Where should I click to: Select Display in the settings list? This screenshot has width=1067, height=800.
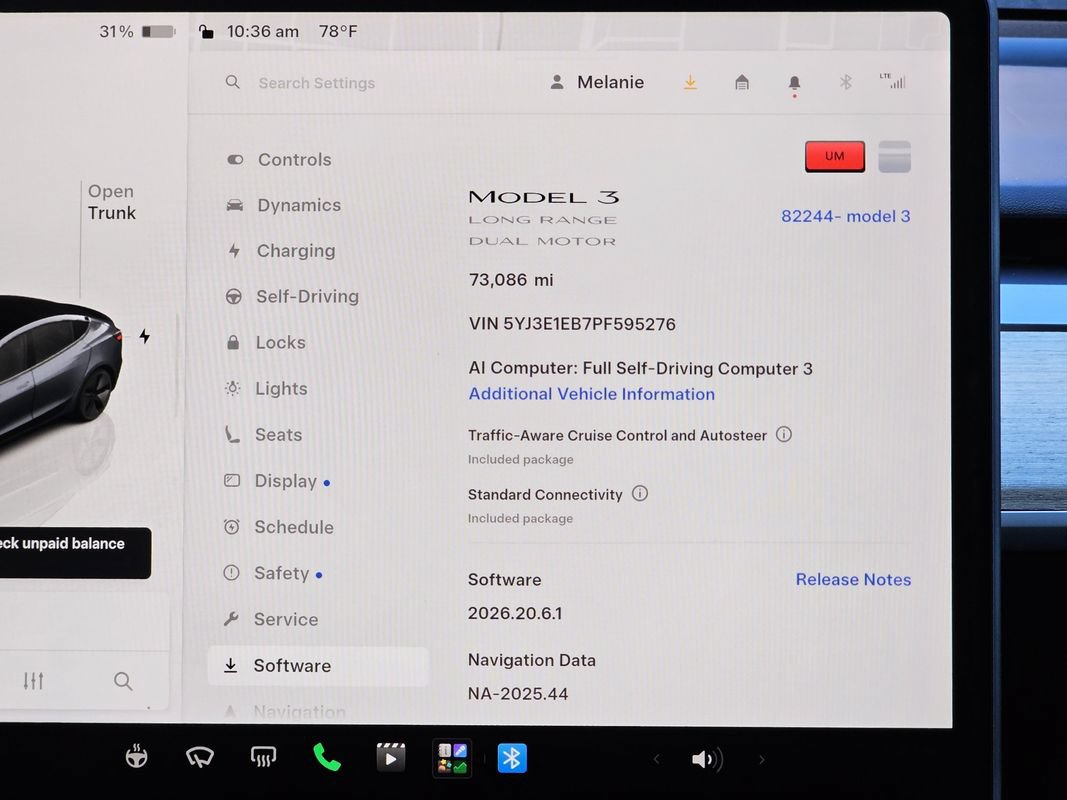coord(277,481)
